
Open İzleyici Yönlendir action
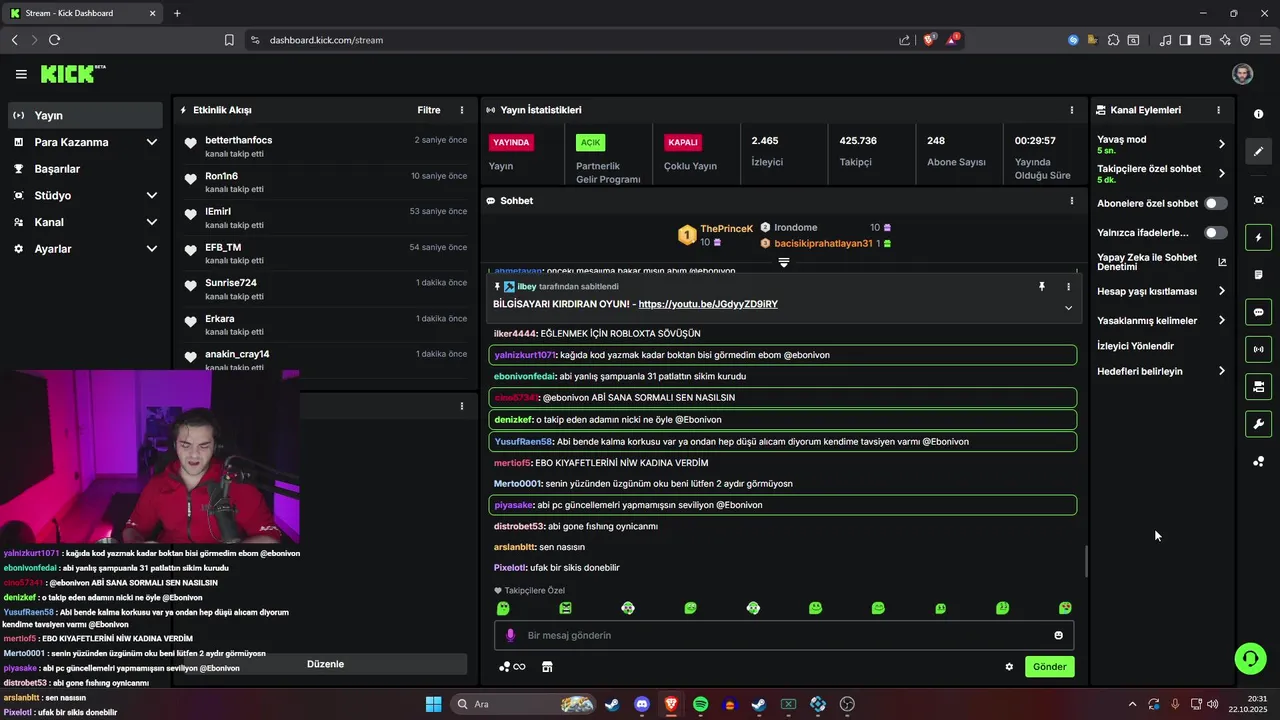tap(1135, 346)
